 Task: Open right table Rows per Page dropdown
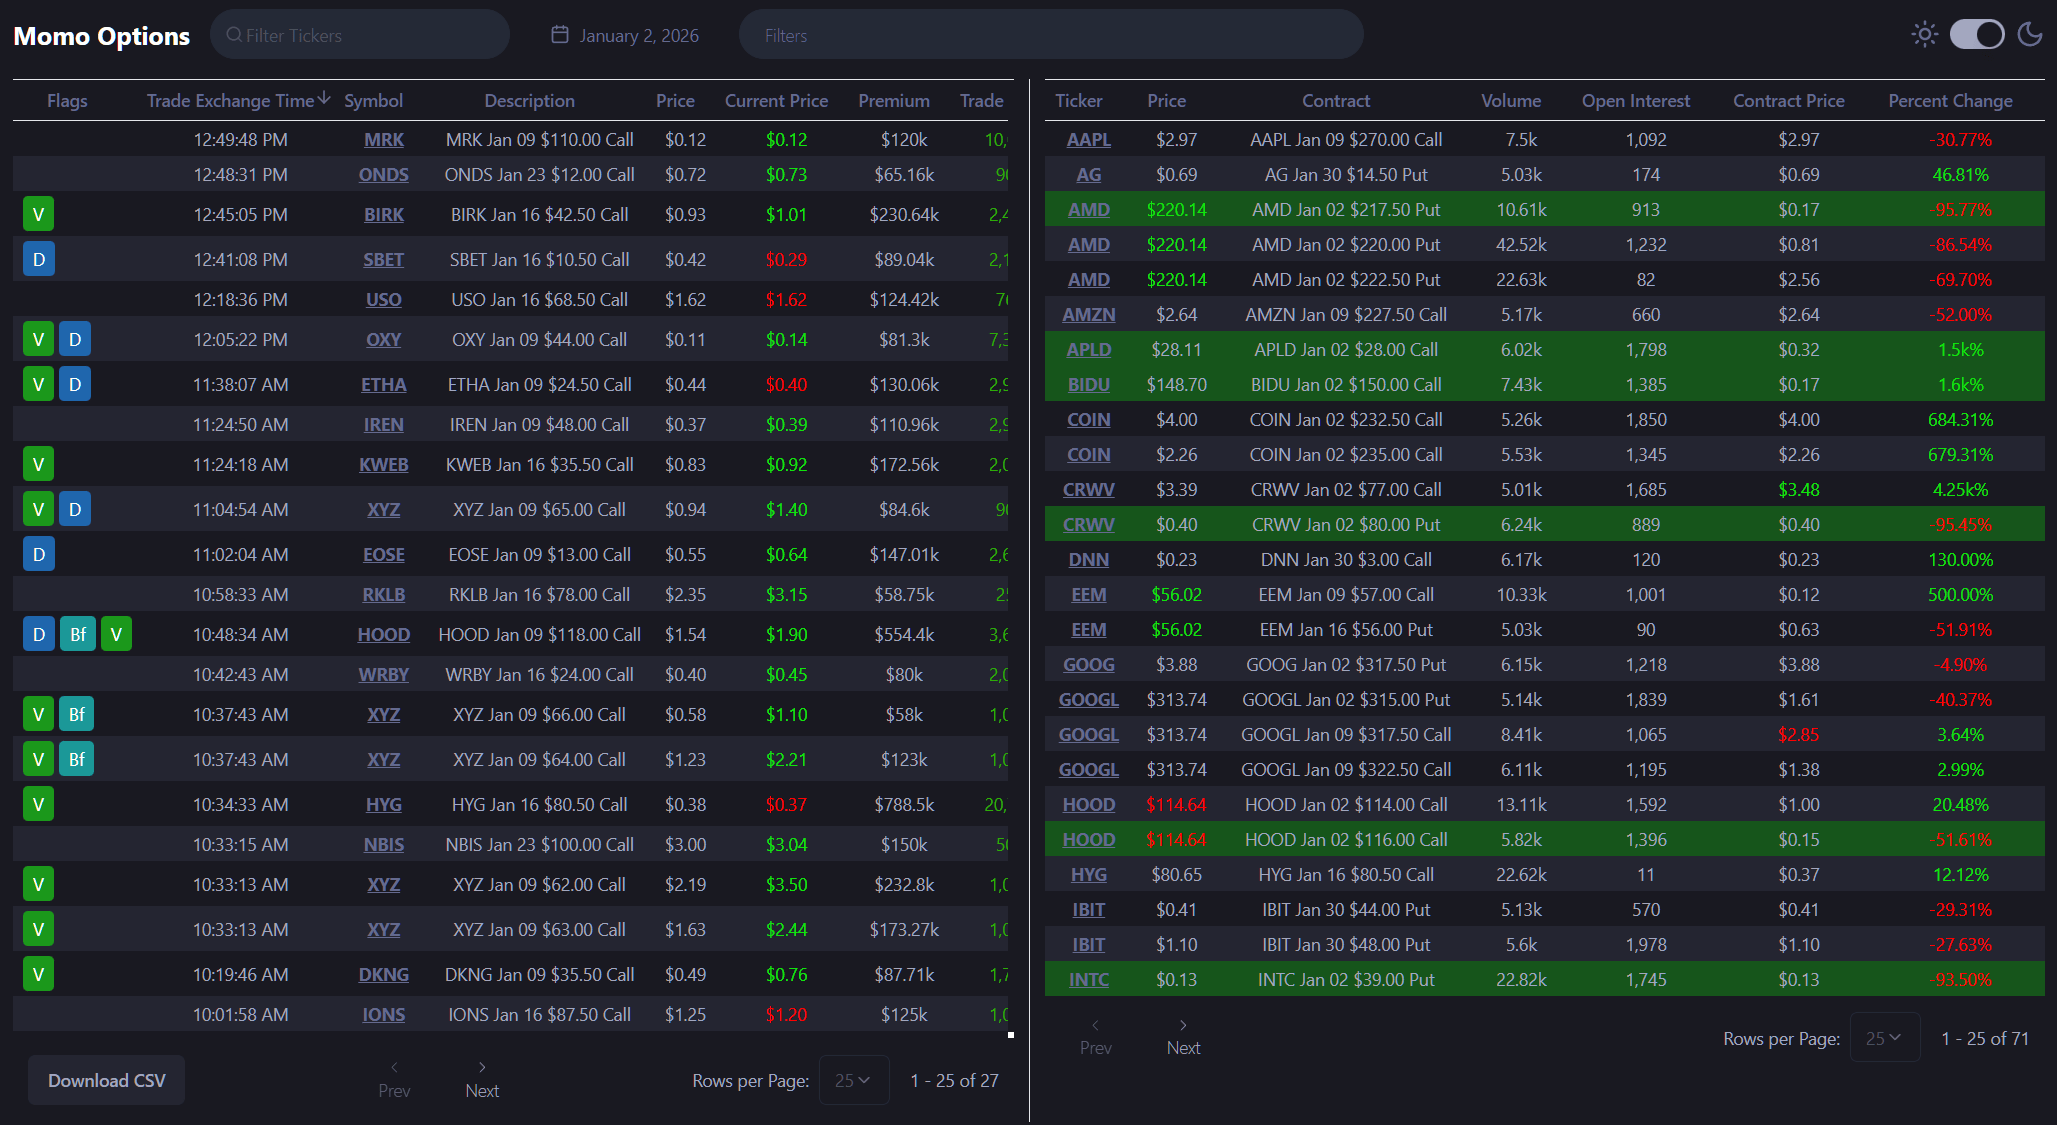click(x=1884, y=1038)
